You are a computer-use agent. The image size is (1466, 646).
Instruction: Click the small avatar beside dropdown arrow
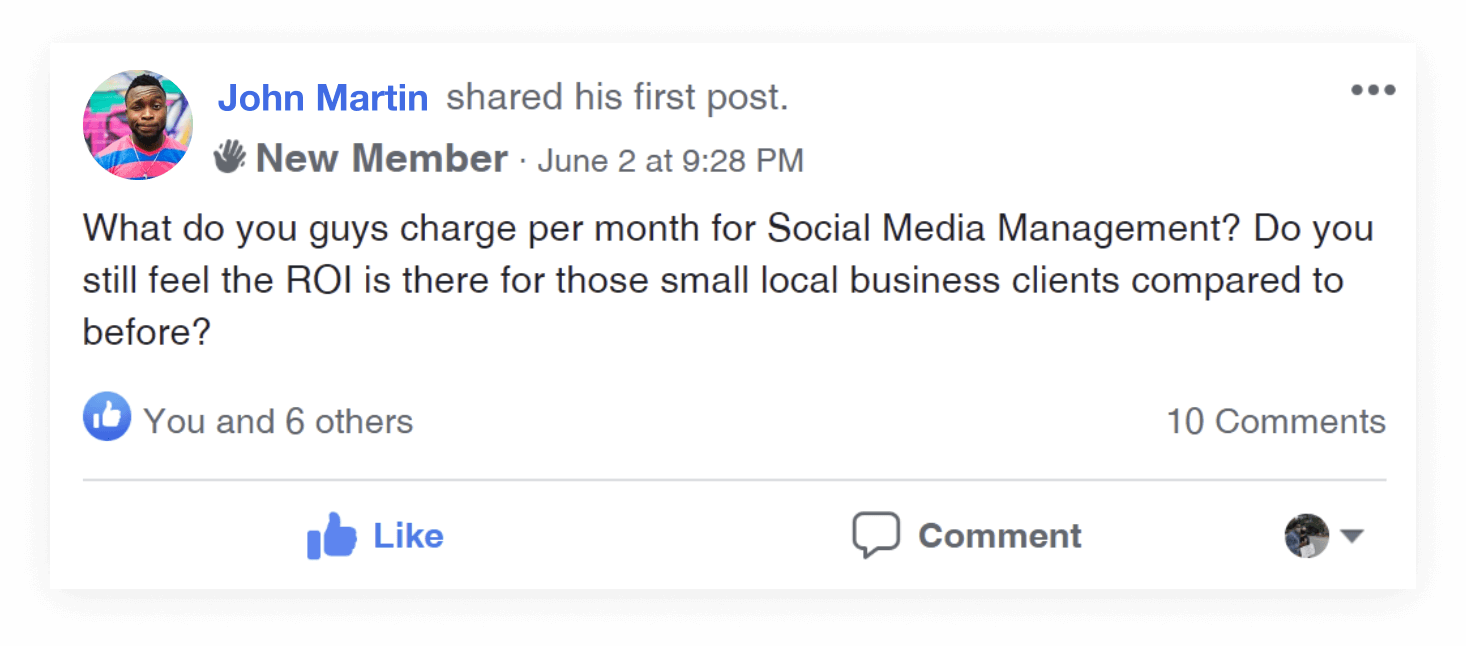[x=1307, y=536]
